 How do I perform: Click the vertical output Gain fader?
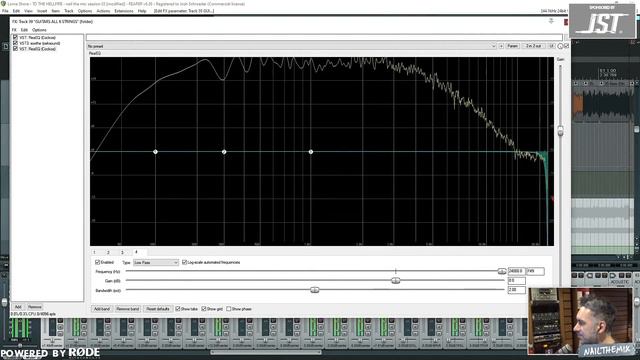(560, 131)
